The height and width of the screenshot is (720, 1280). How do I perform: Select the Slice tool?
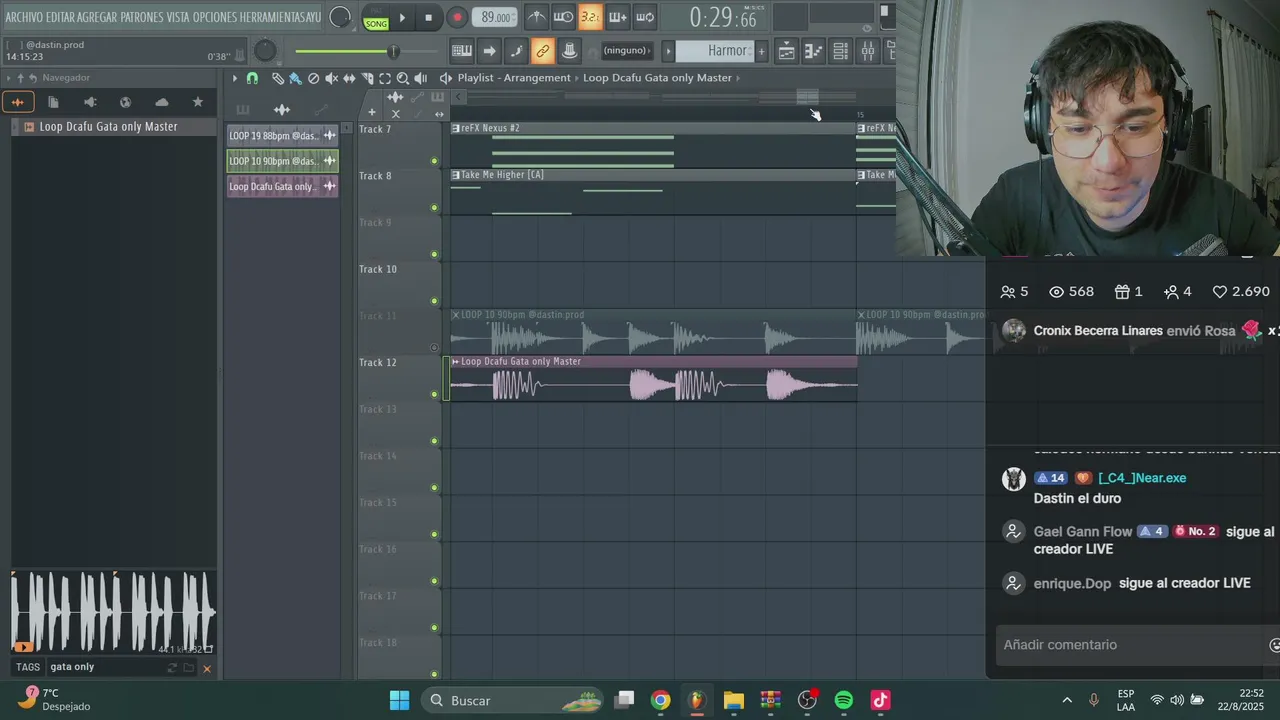click(x=367, y=78)
